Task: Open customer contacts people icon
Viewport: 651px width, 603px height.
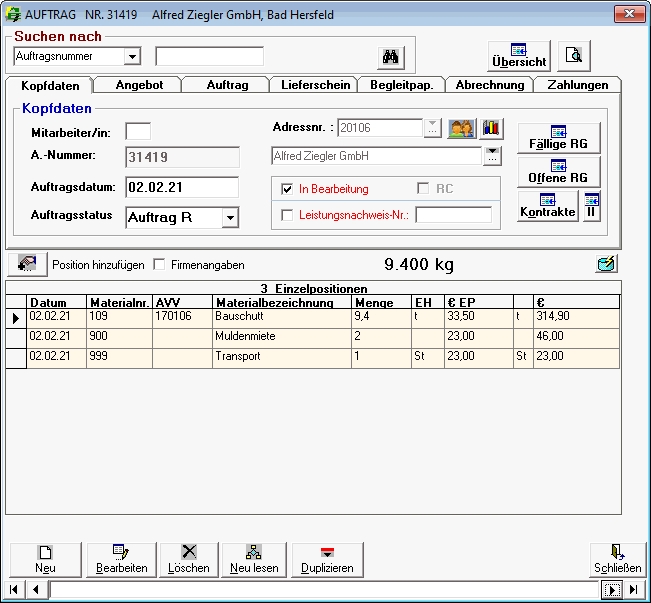Action: pos(462,128)
